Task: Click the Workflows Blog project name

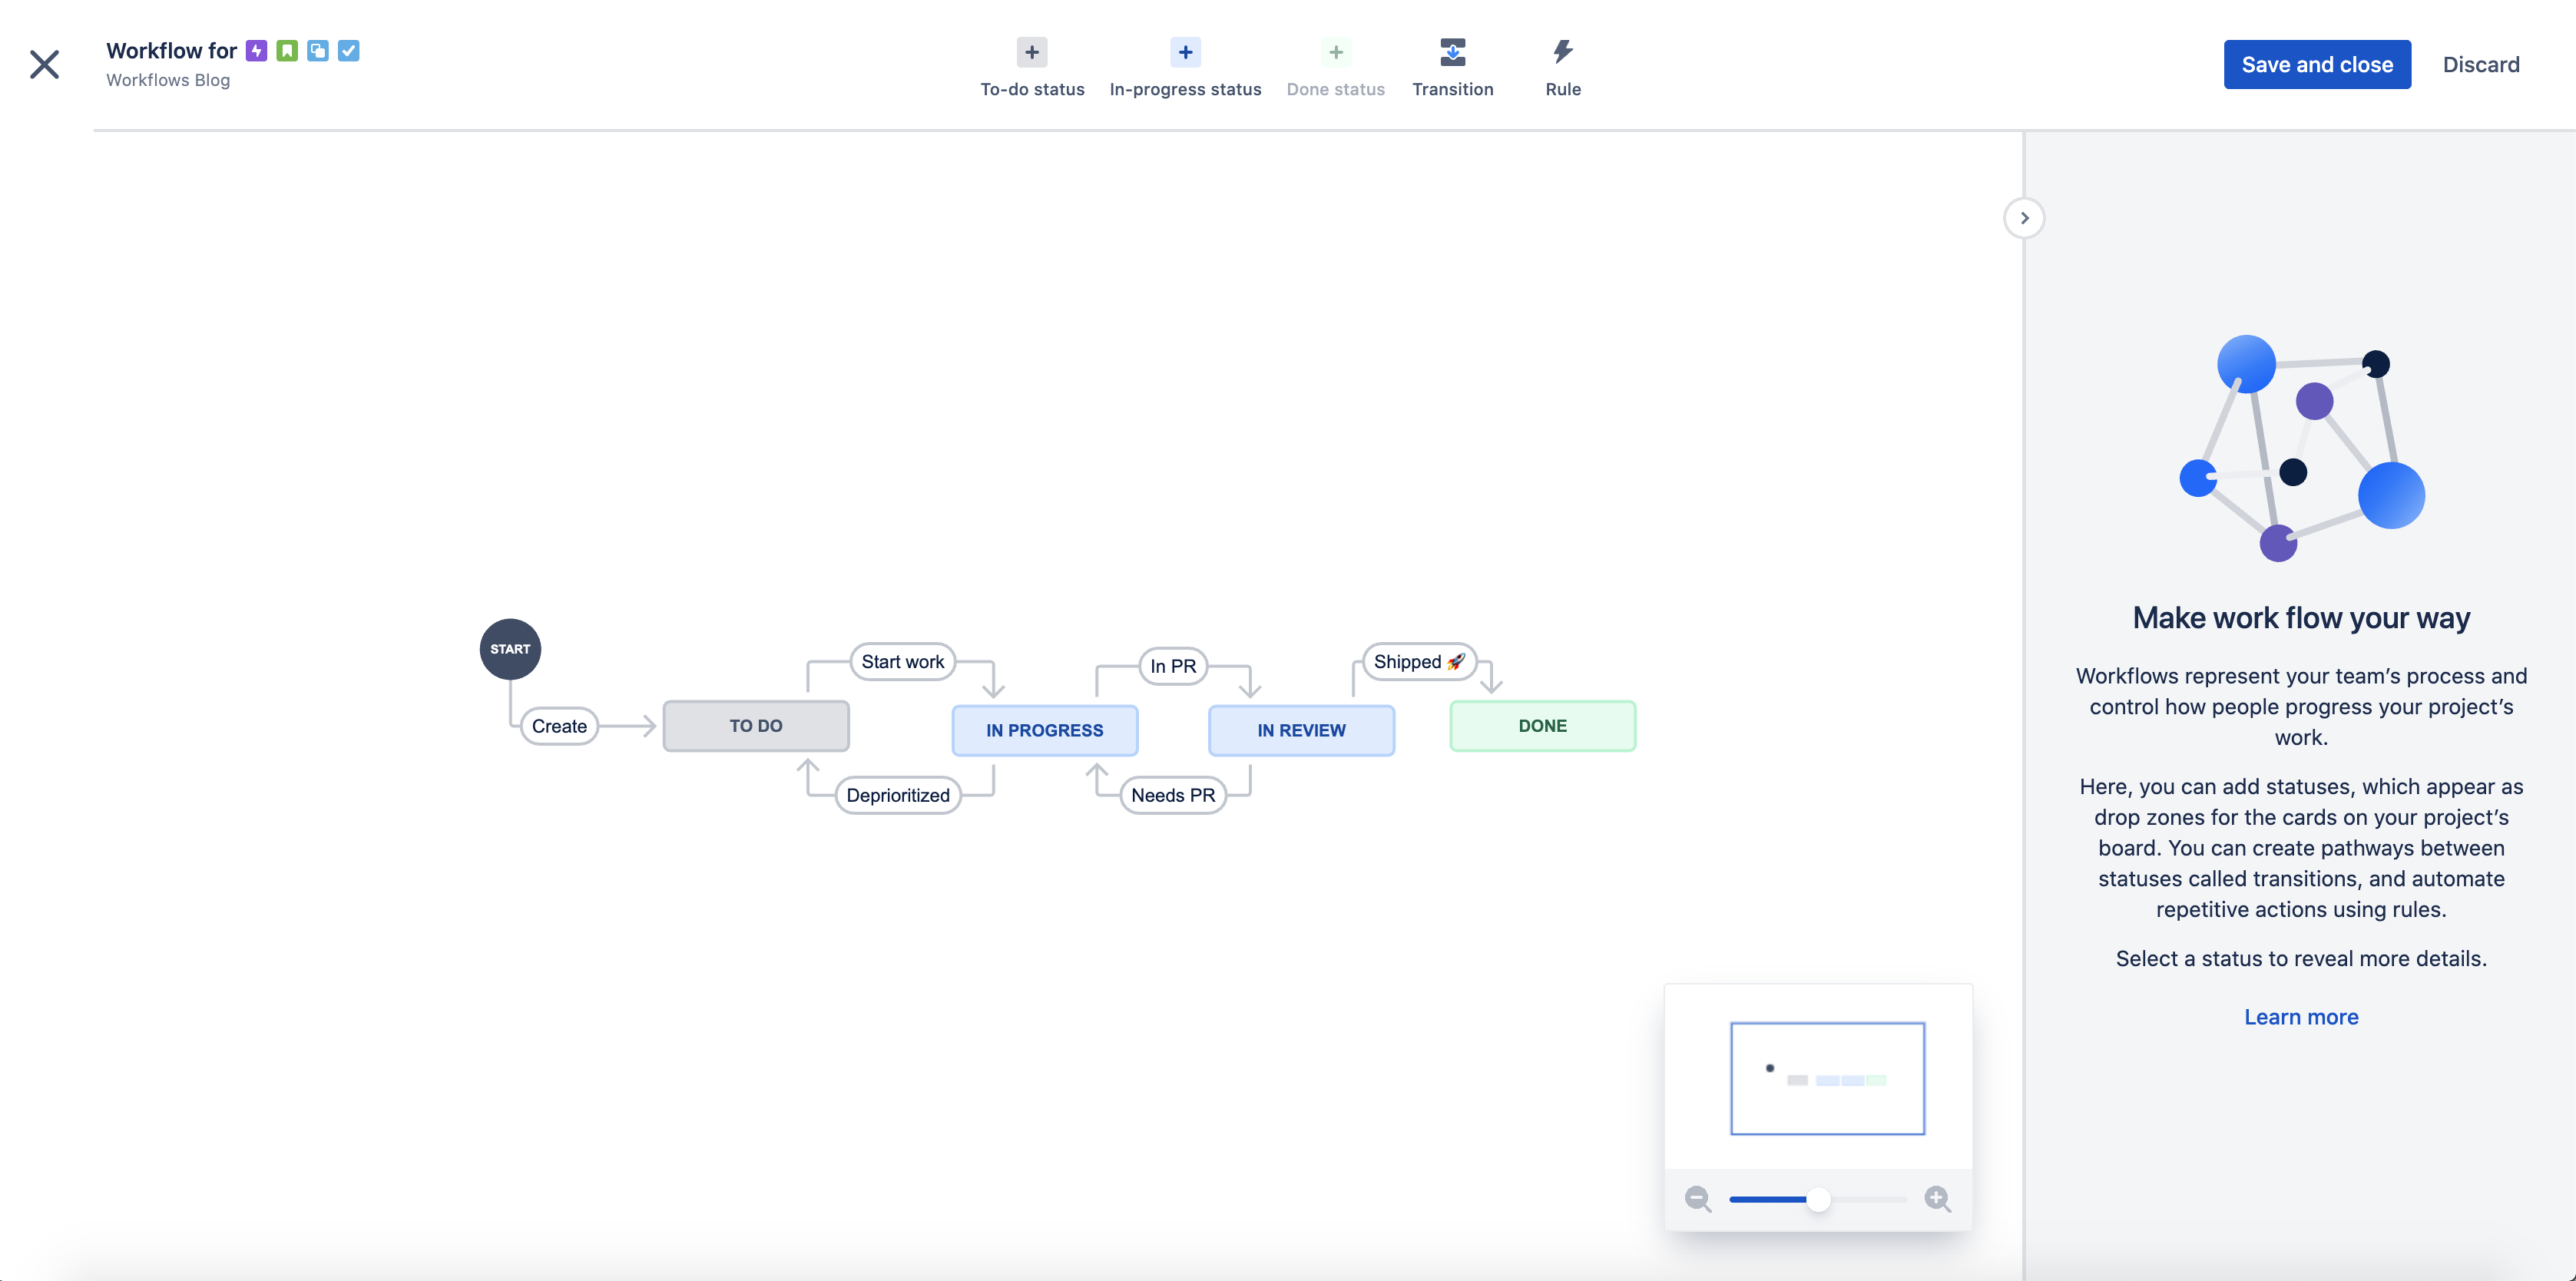Action: (168, 80)
